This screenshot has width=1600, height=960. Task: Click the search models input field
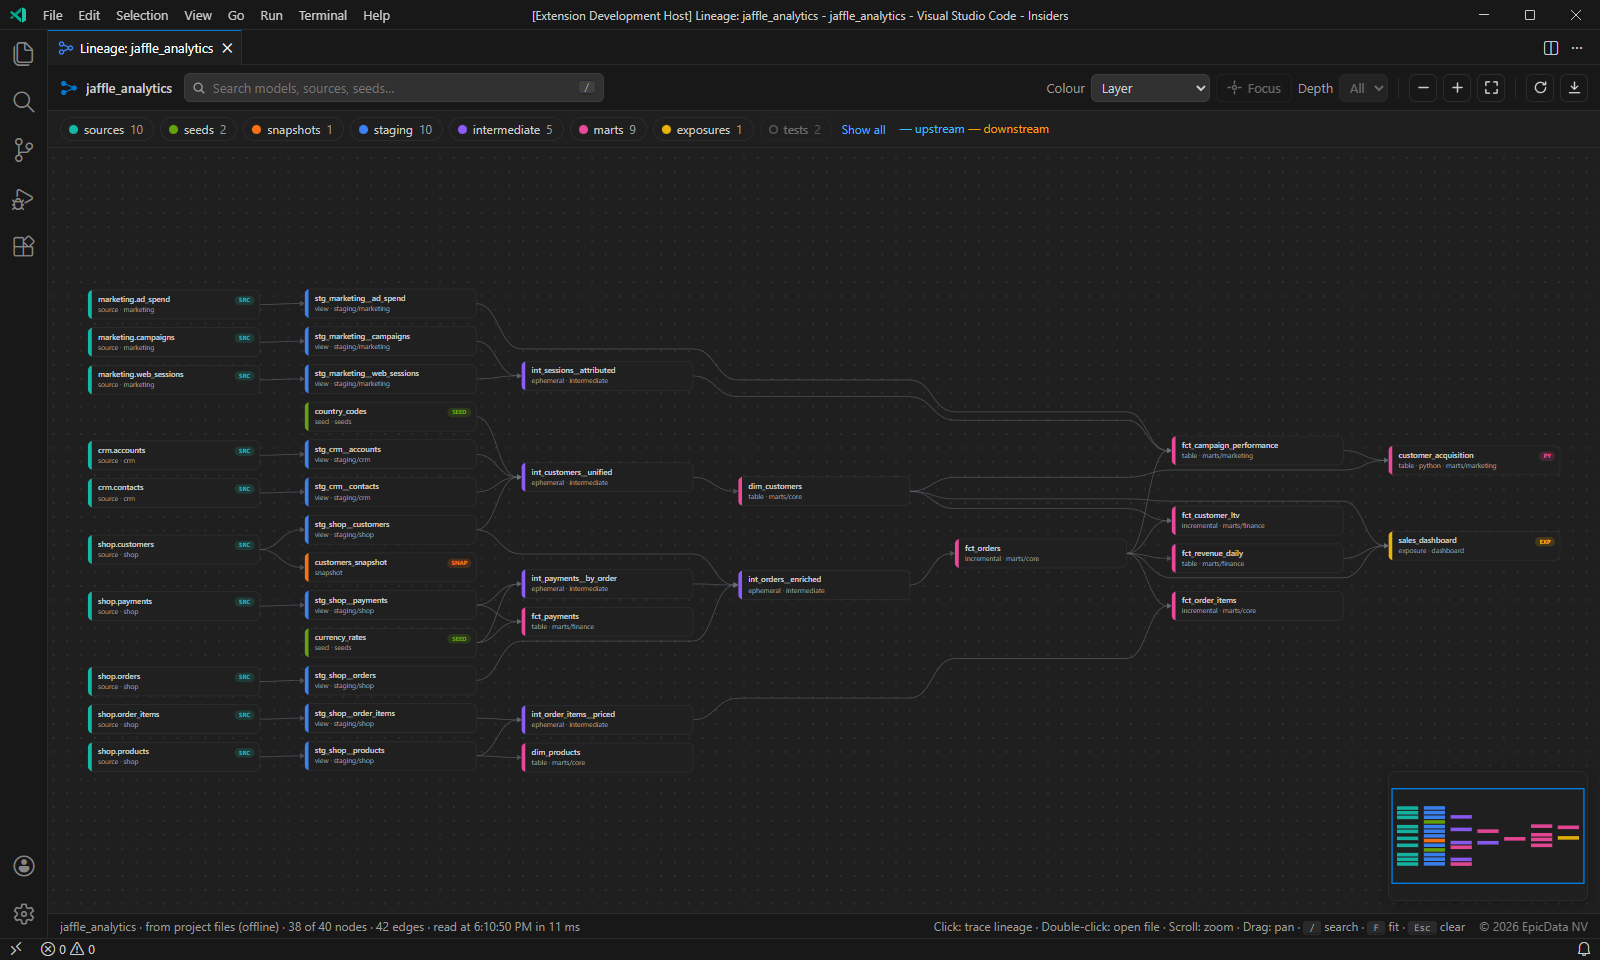point(394,88)
